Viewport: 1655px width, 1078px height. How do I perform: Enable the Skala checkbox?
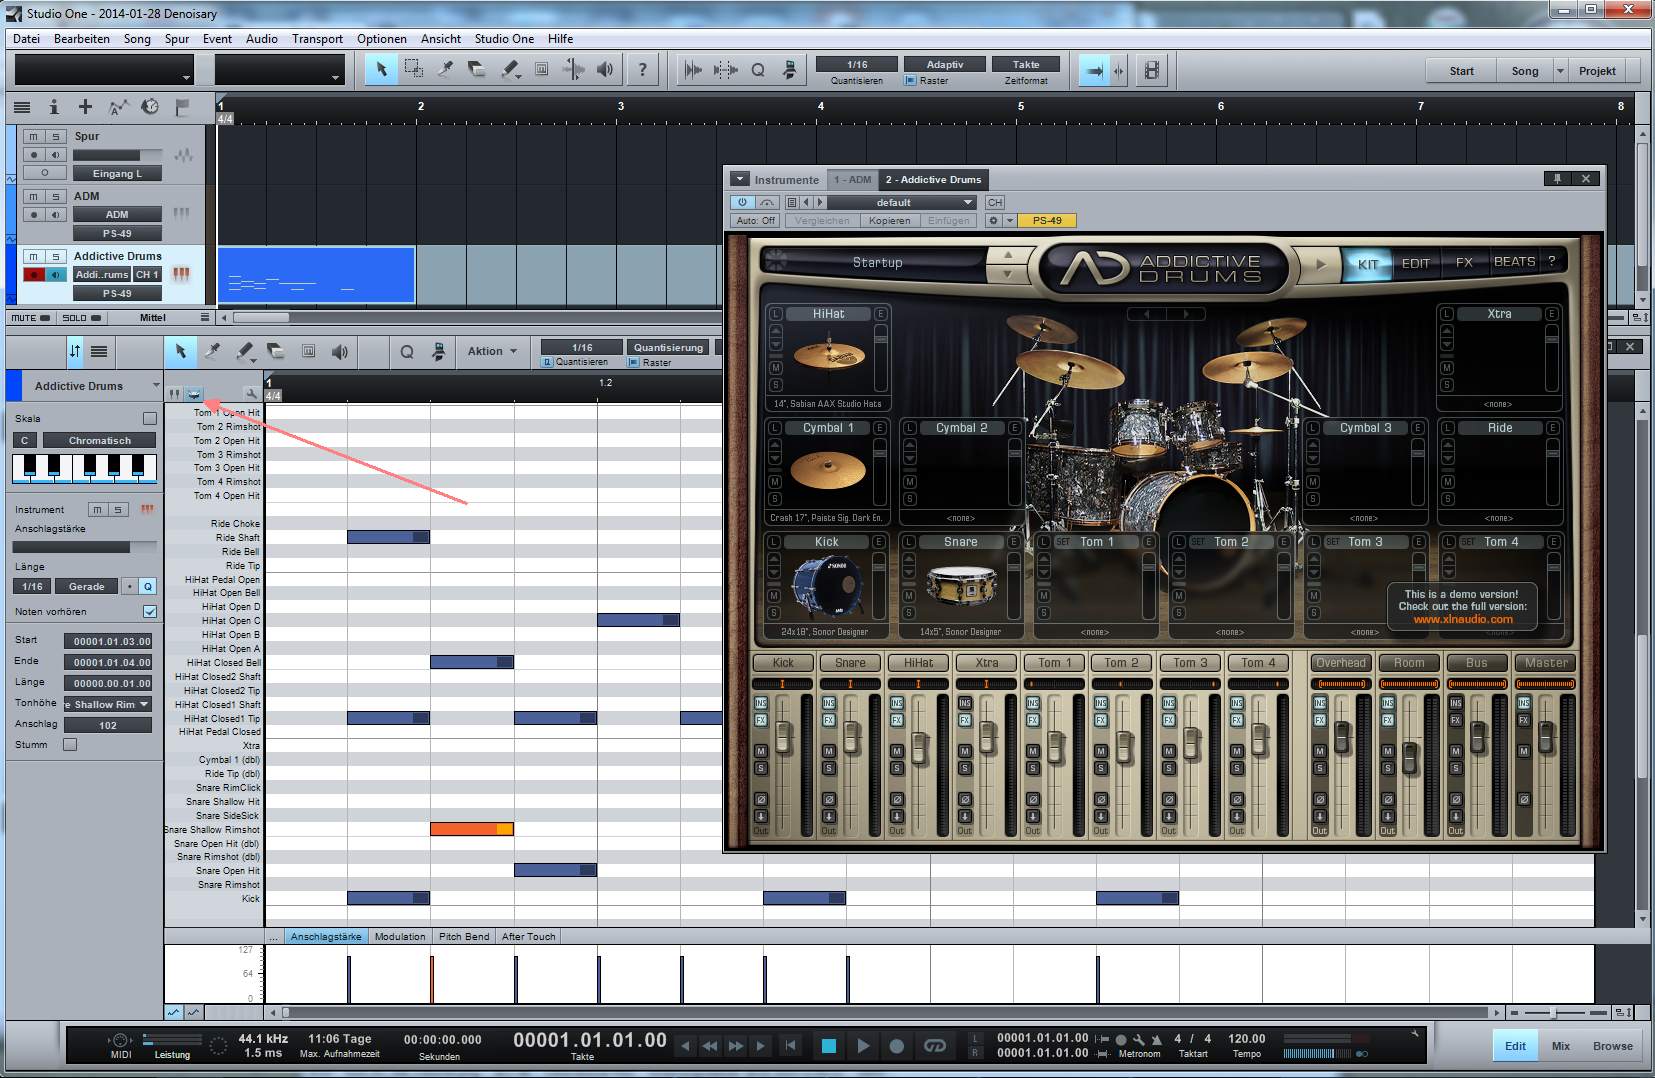[x=150, y=418]
